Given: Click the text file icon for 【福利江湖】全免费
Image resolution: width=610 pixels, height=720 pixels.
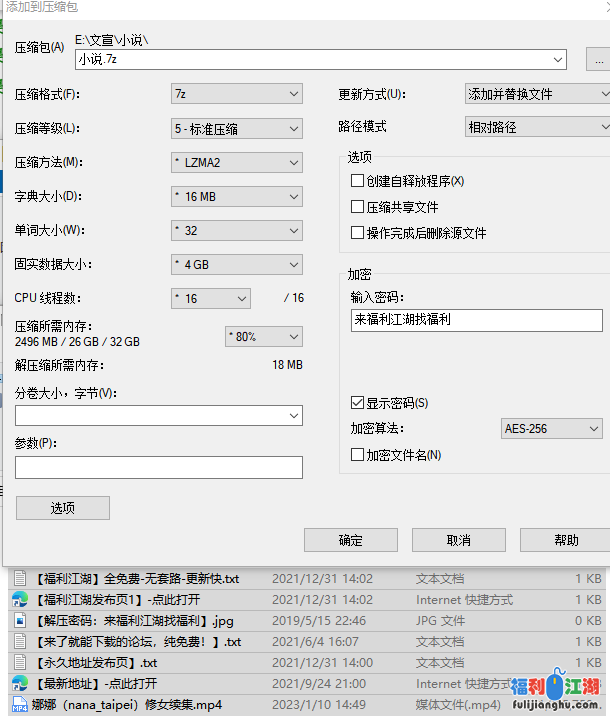Looking at the screenshot, I should tap(19, 579).
